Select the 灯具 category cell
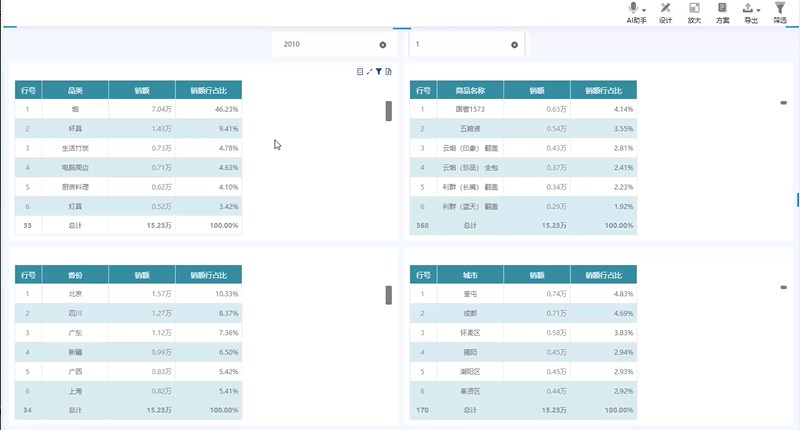This screenshot has width=800, height=430. point(75,206)
